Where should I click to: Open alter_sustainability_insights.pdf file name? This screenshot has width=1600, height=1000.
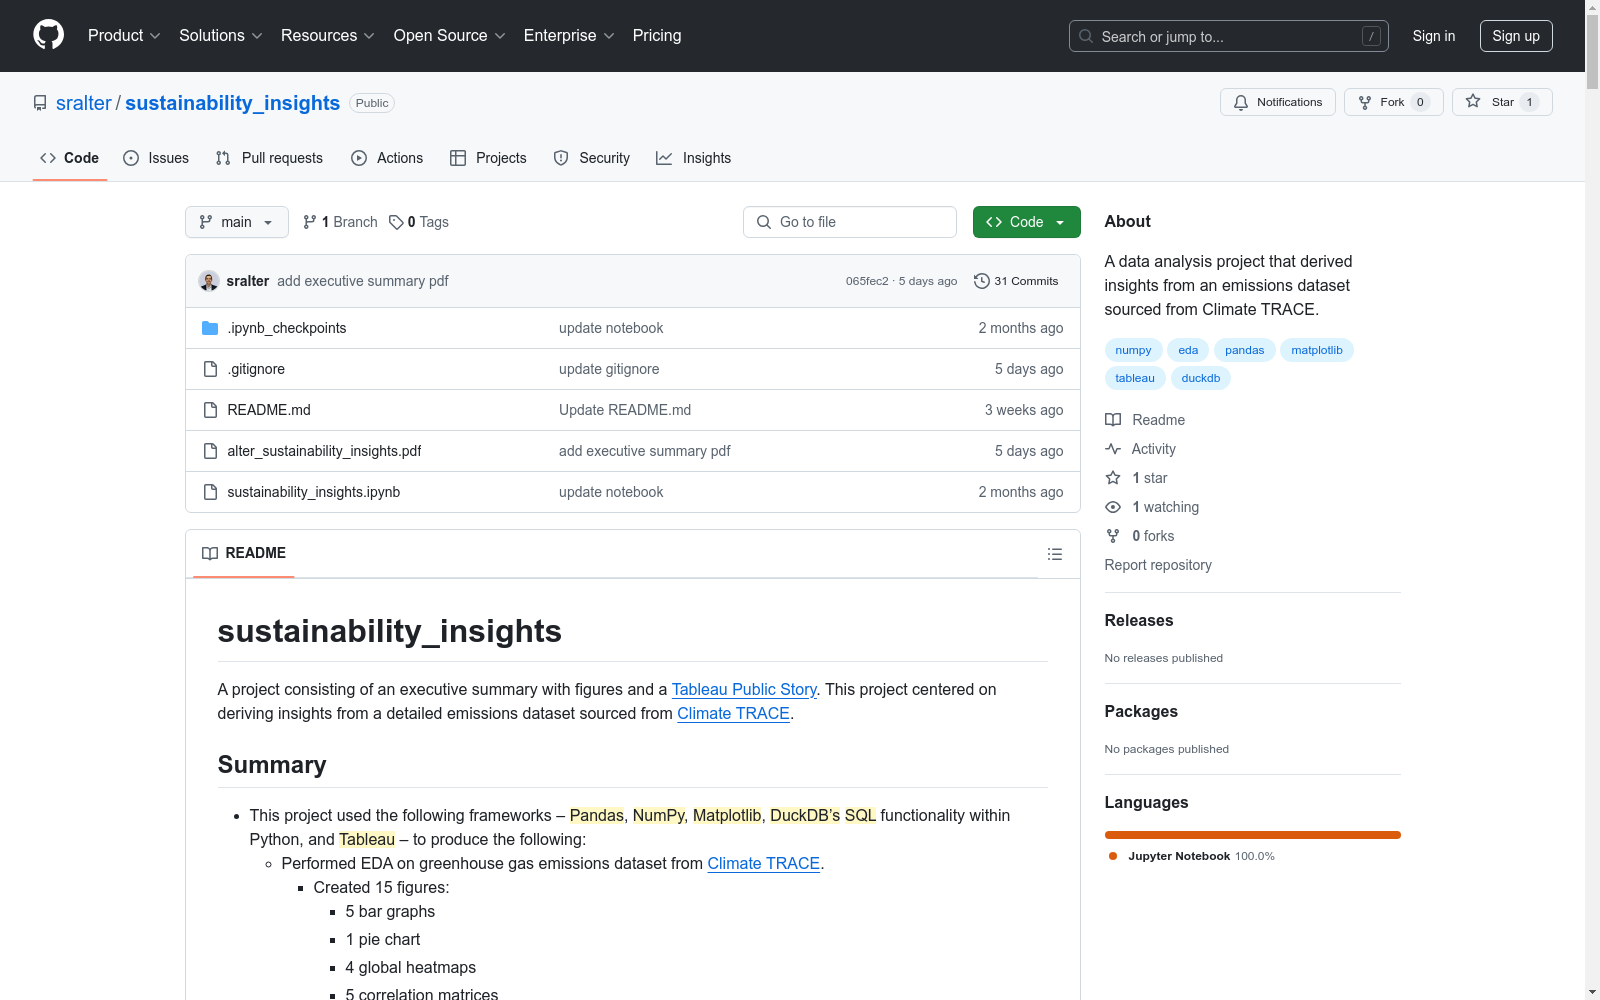324,451
